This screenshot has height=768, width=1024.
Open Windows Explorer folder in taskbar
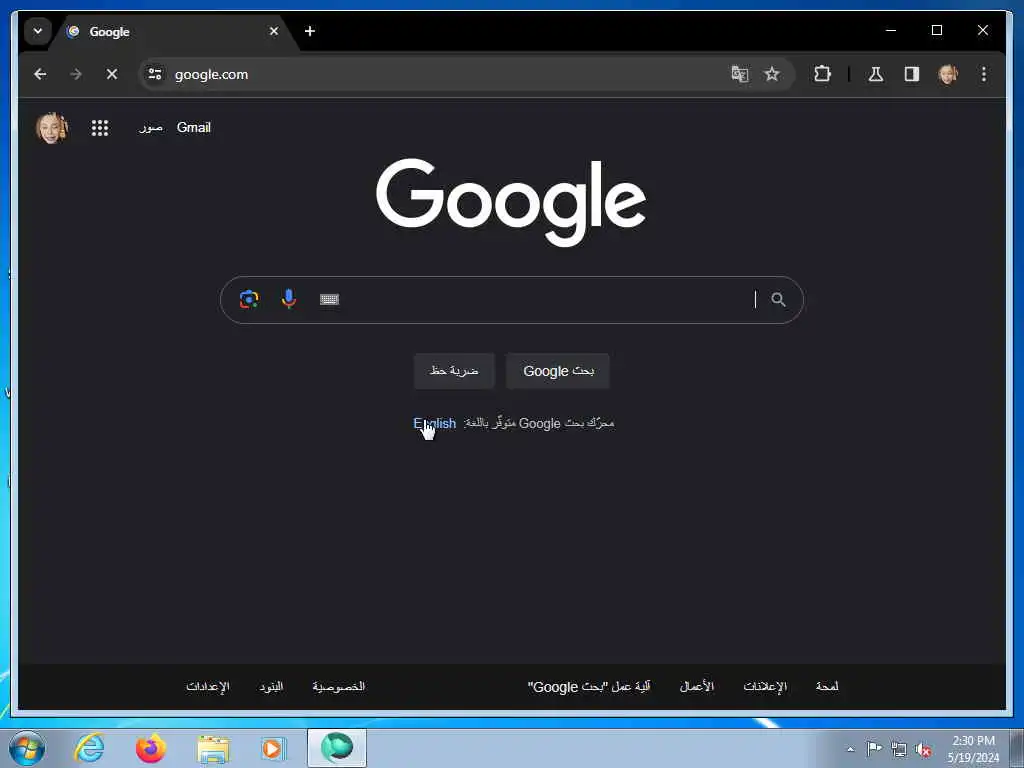pos(213,749)
